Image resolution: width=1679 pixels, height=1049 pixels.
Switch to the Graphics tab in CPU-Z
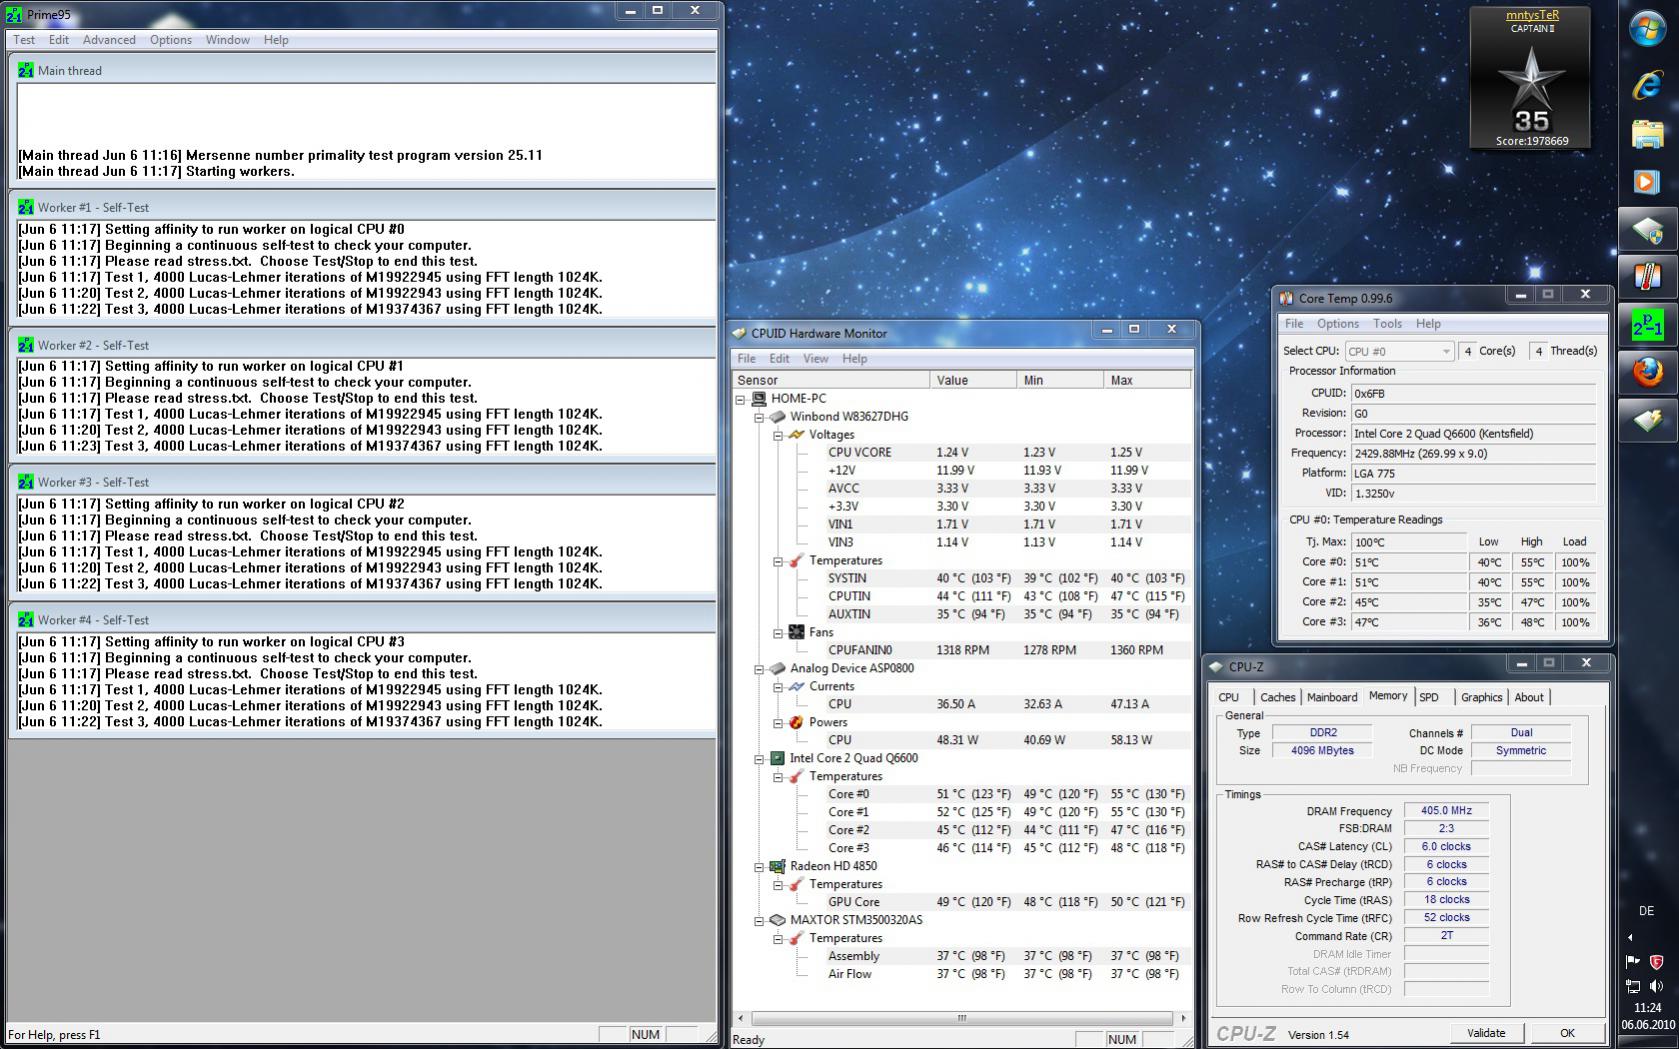pos(1481,697)
